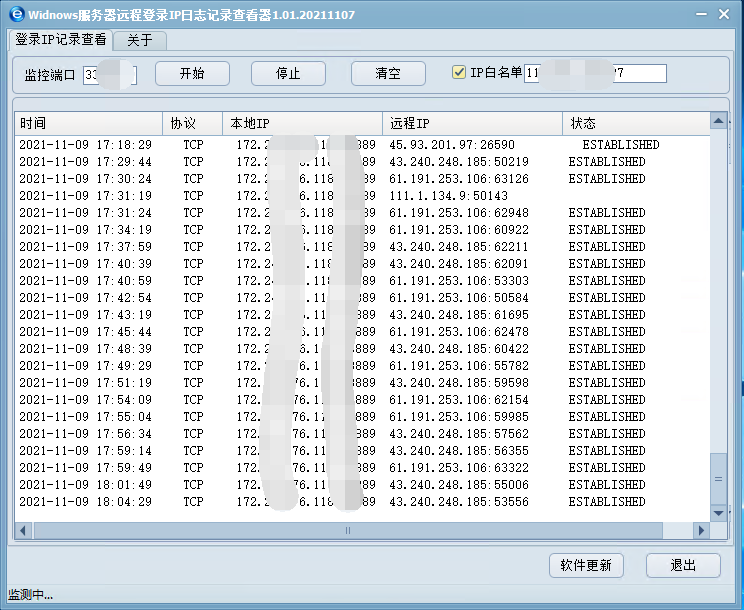Select remote IP 61.191.253.106:63126

[x=459, y=179]
